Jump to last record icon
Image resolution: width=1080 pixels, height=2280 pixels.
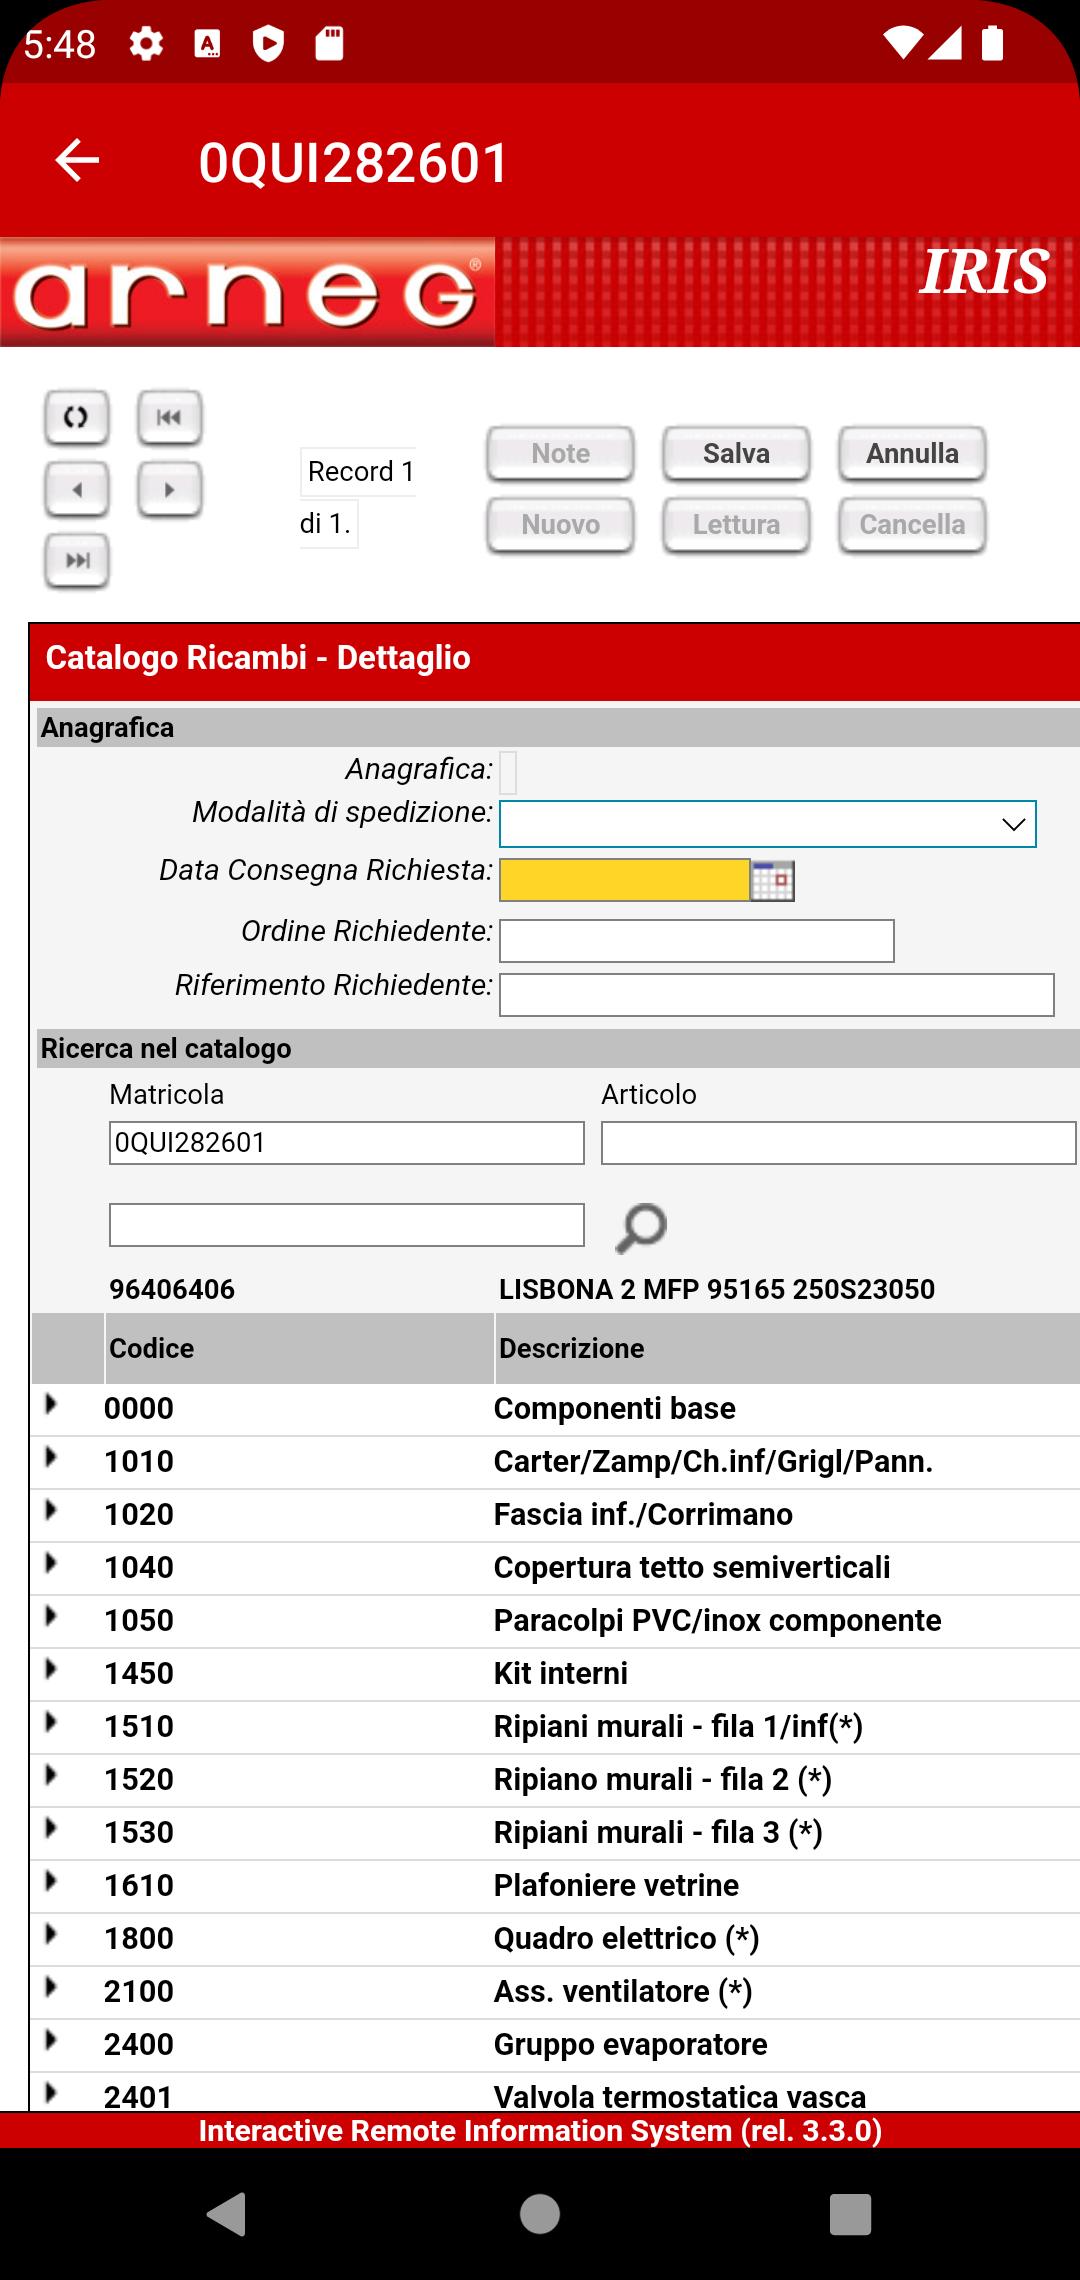coord(77,560)
